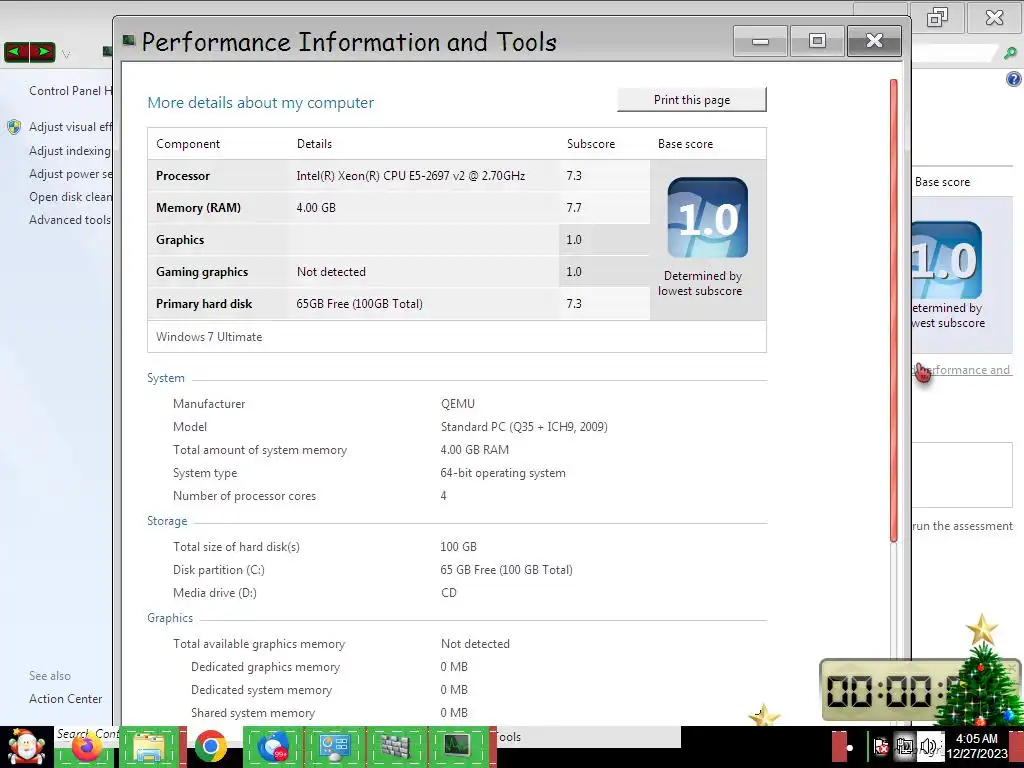Viewport: 1024px width, 768px height.
Task: Minimize the Performance Information and Tools window
Action: point(760,41)
